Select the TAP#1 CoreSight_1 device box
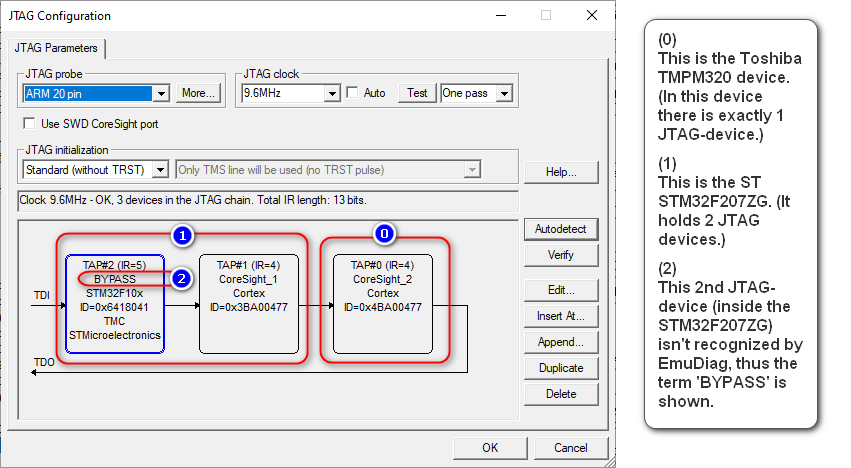This screenshot has width=851, height=468. tap(249, 304)
